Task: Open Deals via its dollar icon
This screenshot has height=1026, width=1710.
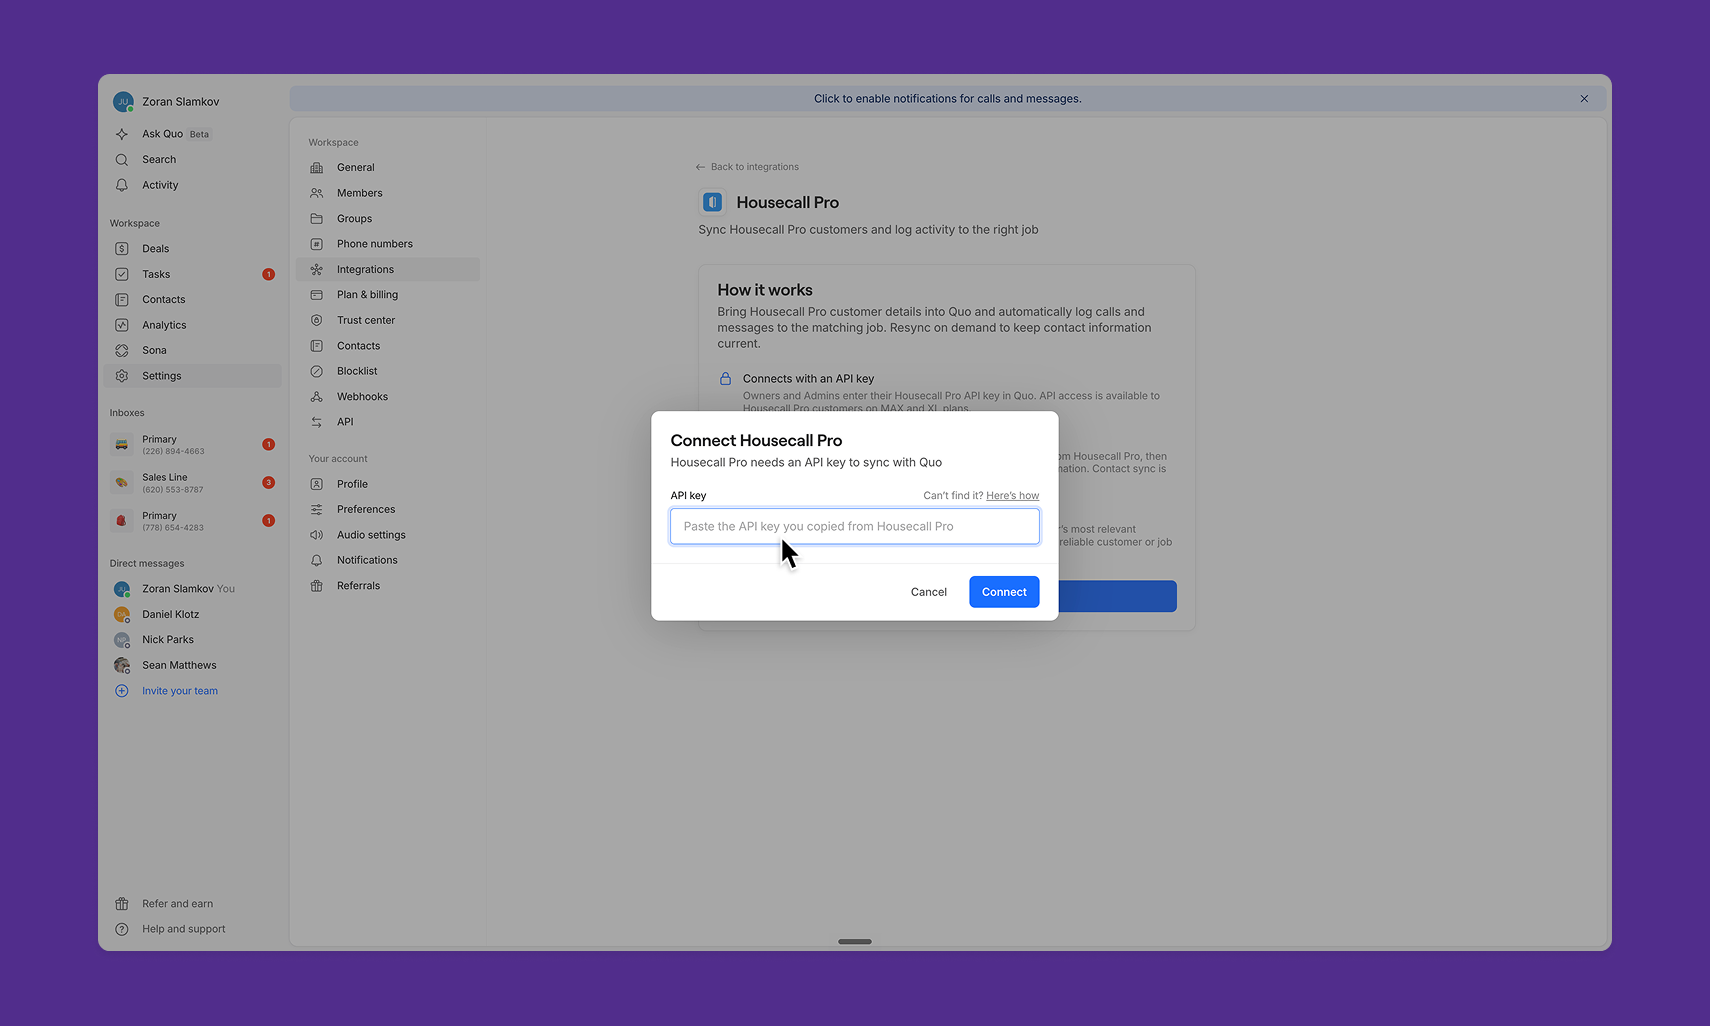Action: (x=122, y=249)
